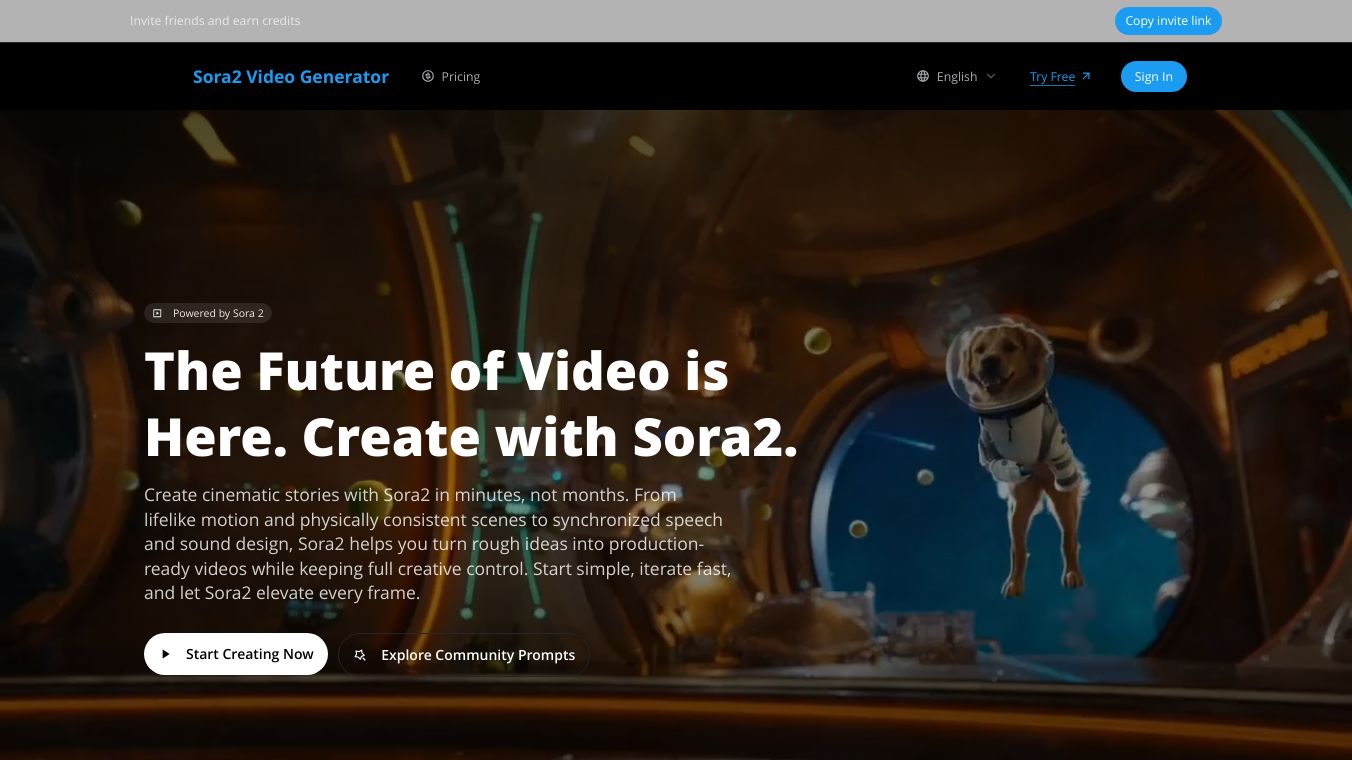The image size is (1352, 760).
Task: Open the Try Free link
Action: coord(1052,76)
